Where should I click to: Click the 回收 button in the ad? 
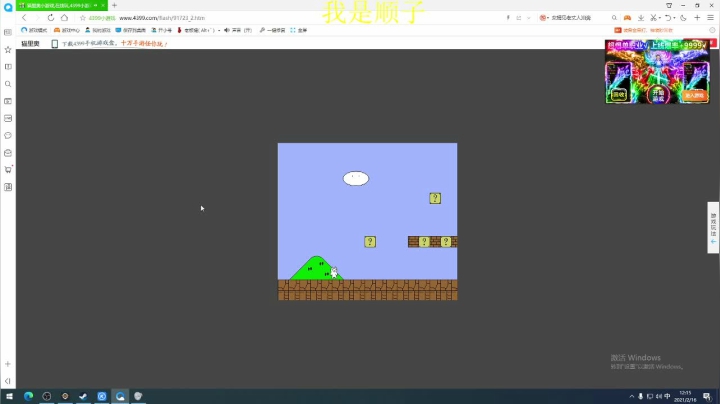pyautogui.click(x=619, y=95)
